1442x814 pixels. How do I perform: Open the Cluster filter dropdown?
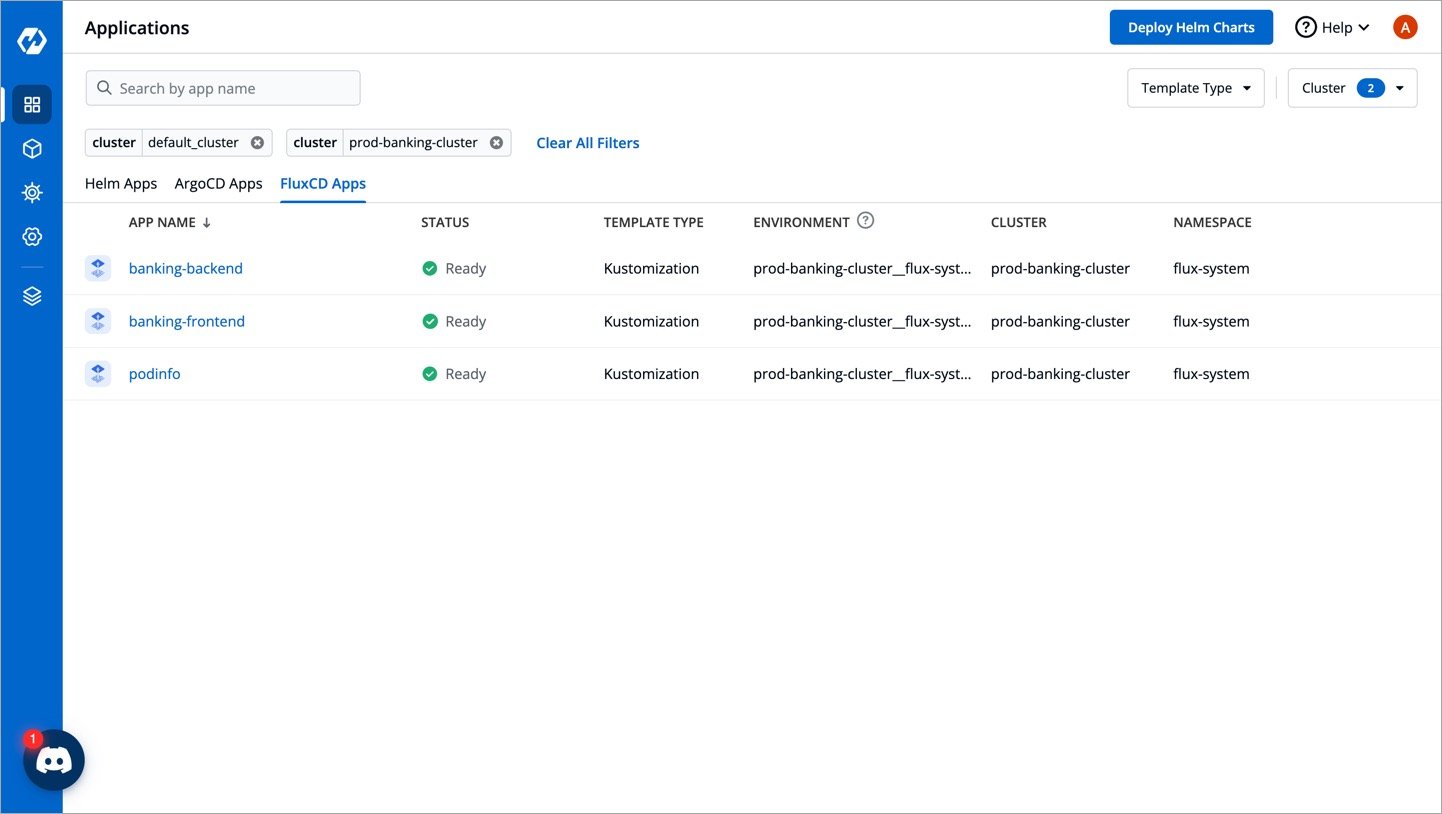[1352, 88]
